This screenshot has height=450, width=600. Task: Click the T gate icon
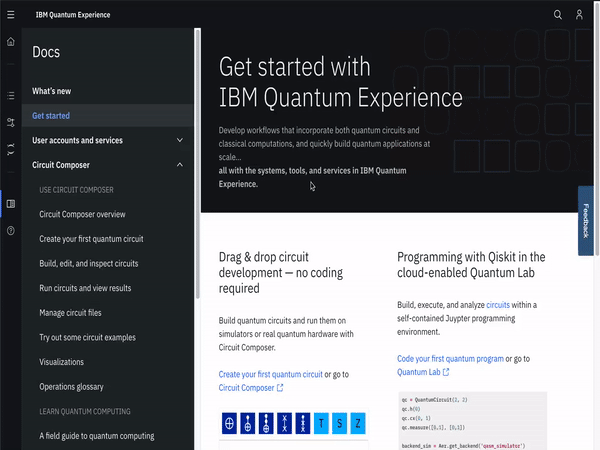321,423
